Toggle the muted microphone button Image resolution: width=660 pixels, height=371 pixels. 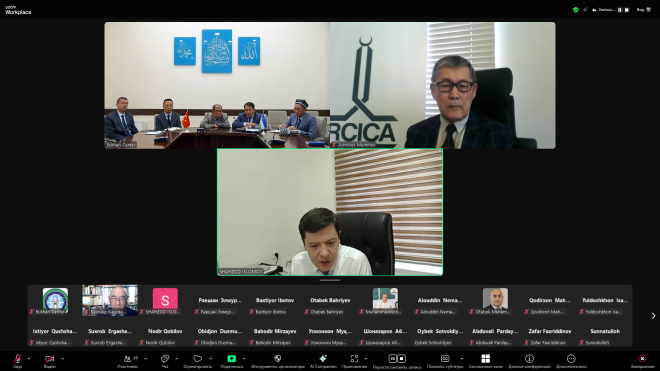18,361
